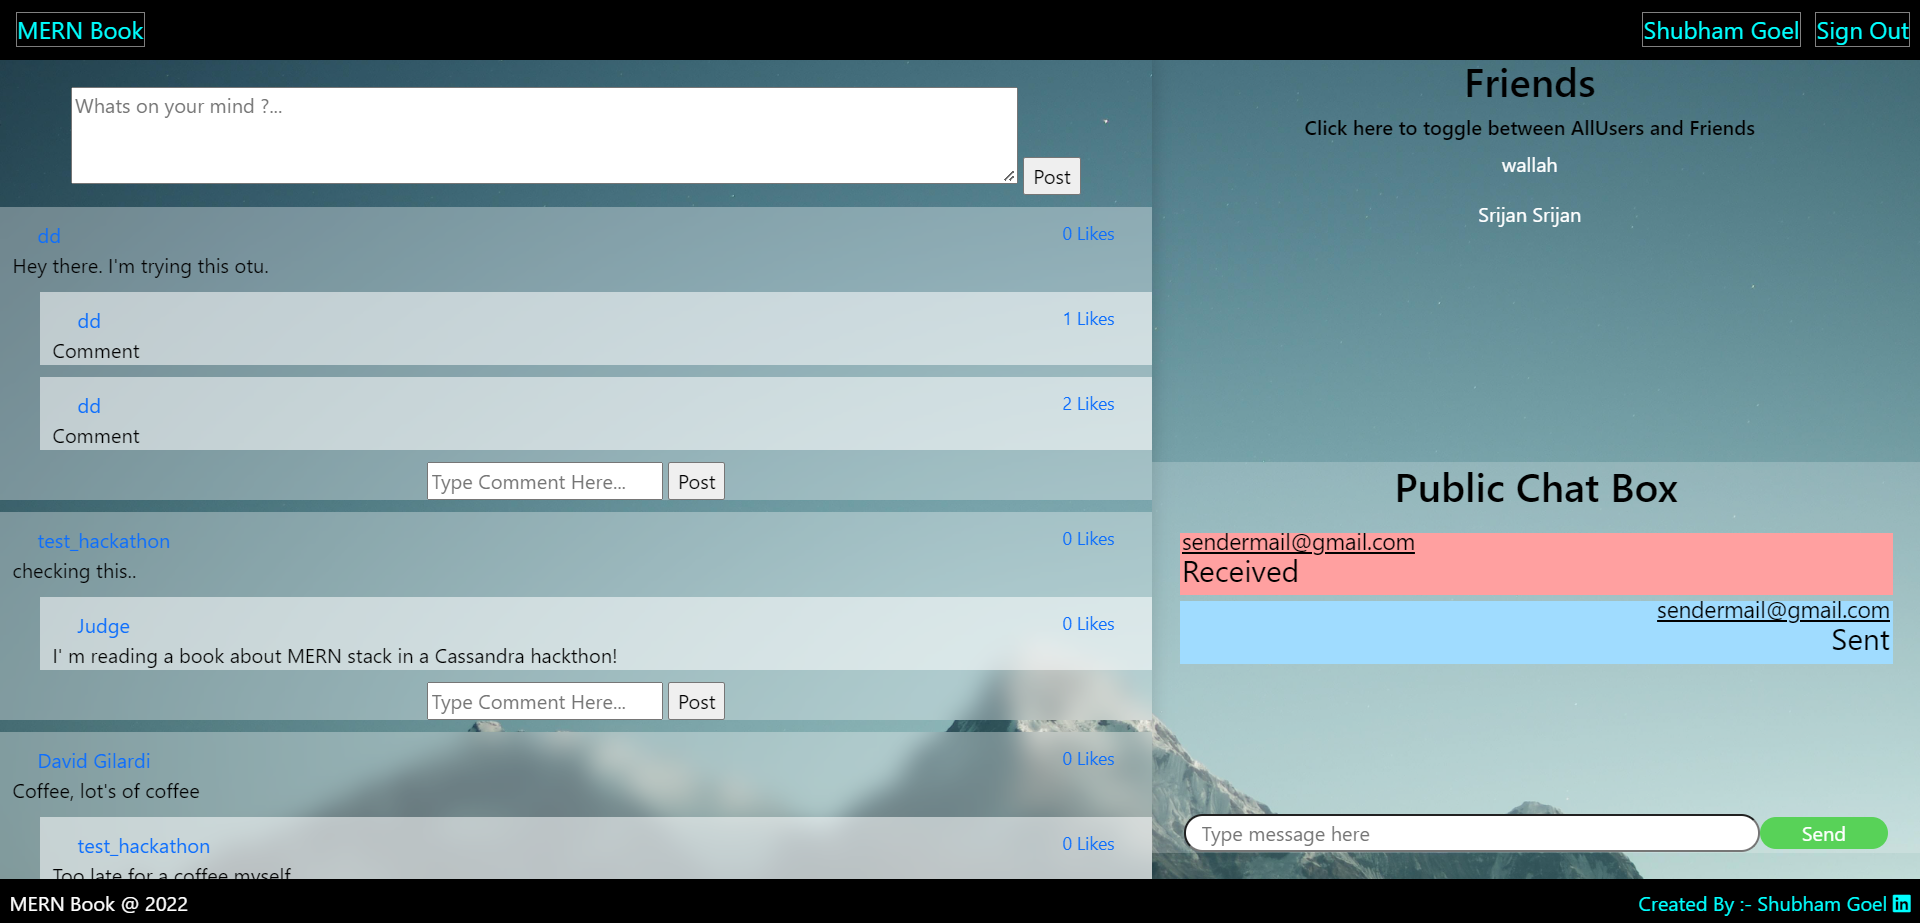The height and width of the screenshot is (923, 1920).
Task: Open Shubham Goel profile link
Action: [1720, 30]
